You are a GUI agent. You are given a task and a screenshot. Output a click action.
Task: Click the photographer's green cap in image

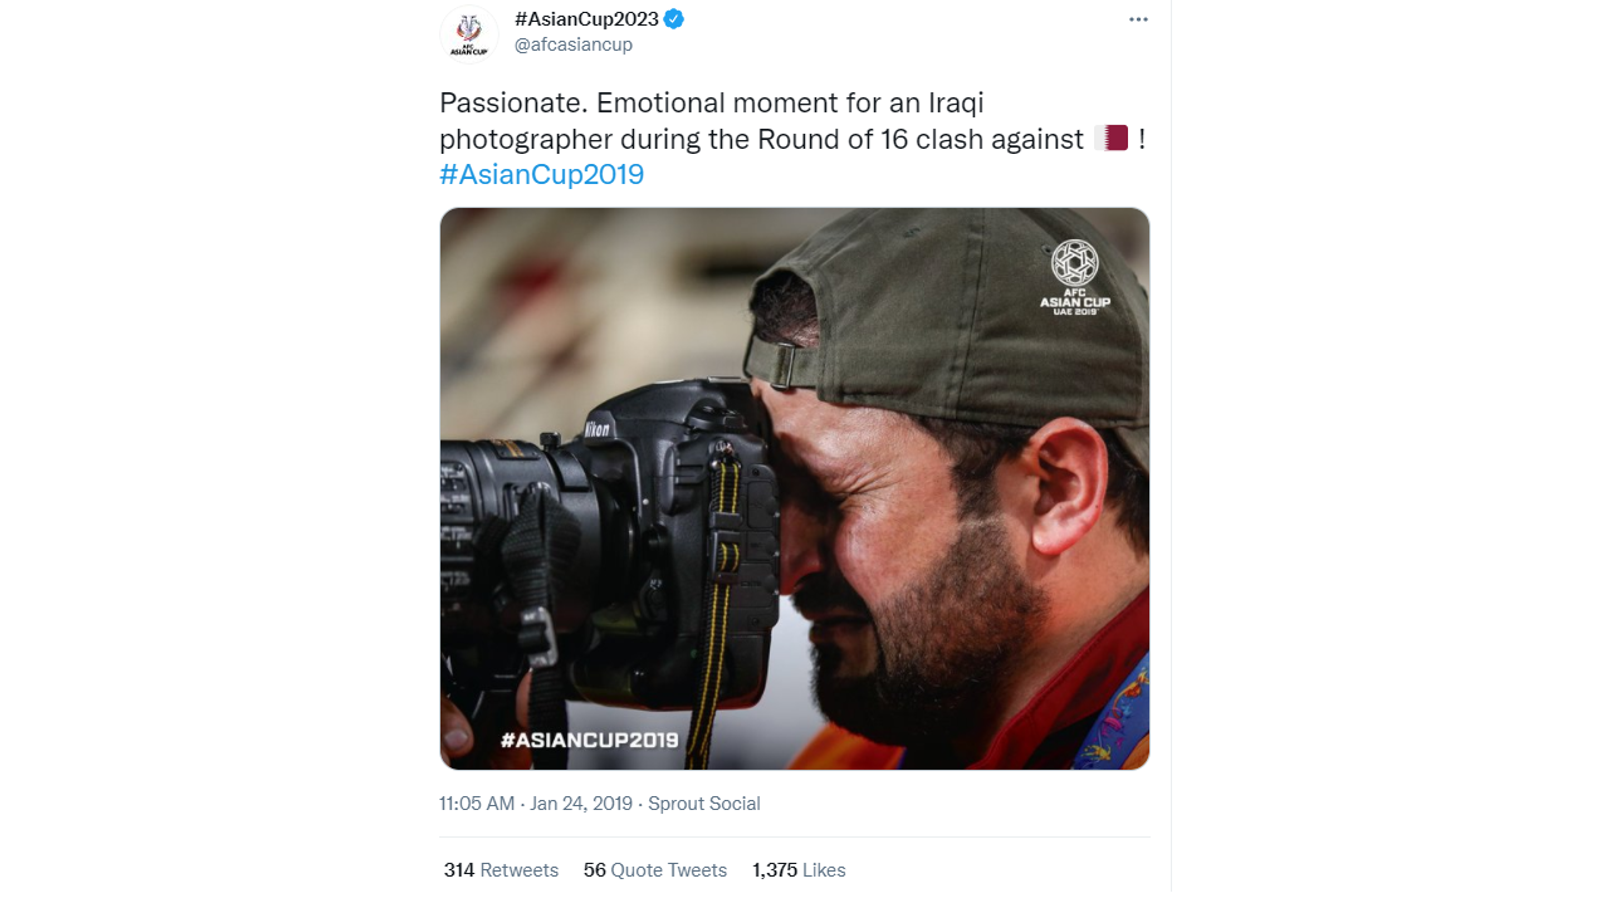tap(950, 320)
